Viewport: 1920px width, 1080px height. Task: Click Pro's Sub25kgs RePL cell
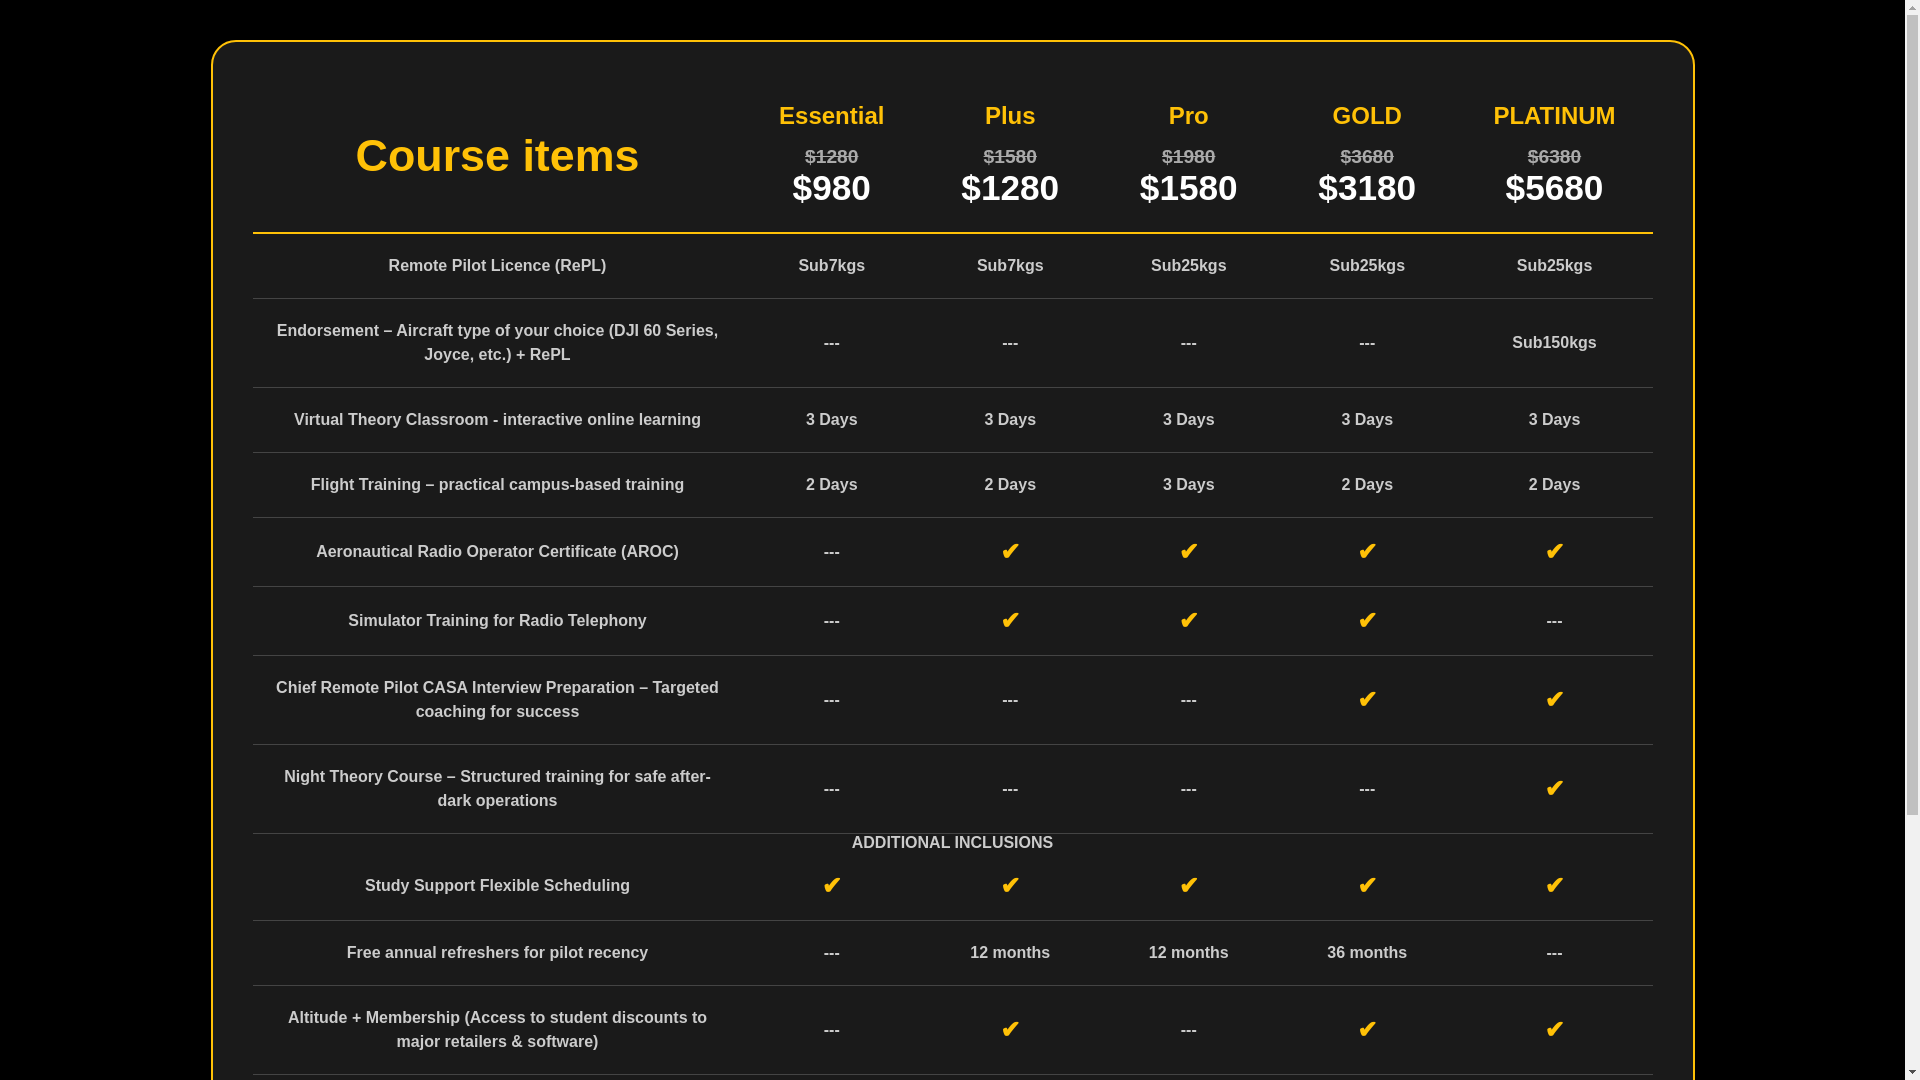(1188, 266)
